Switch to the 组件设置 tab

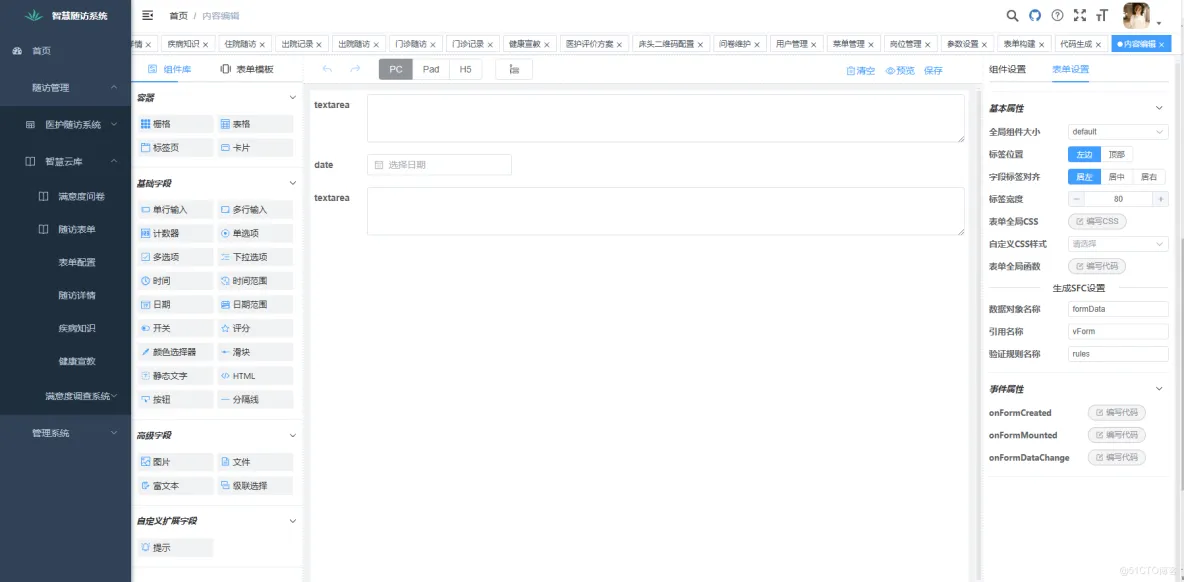[1007, 69]
